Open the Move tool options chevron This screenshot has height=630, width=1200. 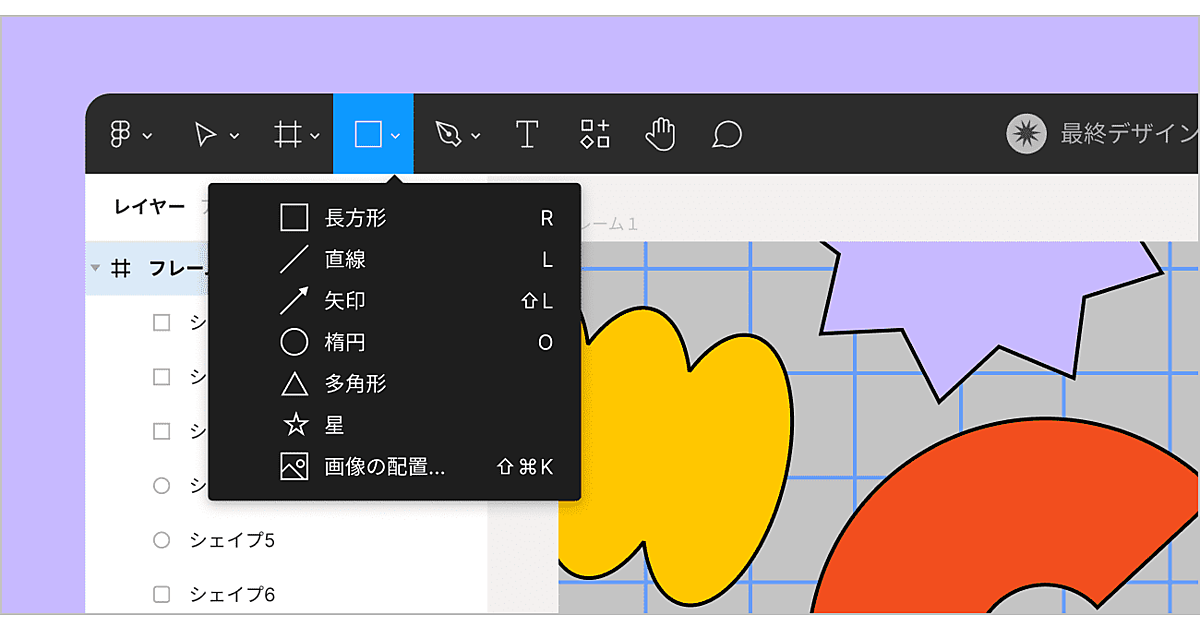click(234, 135)
